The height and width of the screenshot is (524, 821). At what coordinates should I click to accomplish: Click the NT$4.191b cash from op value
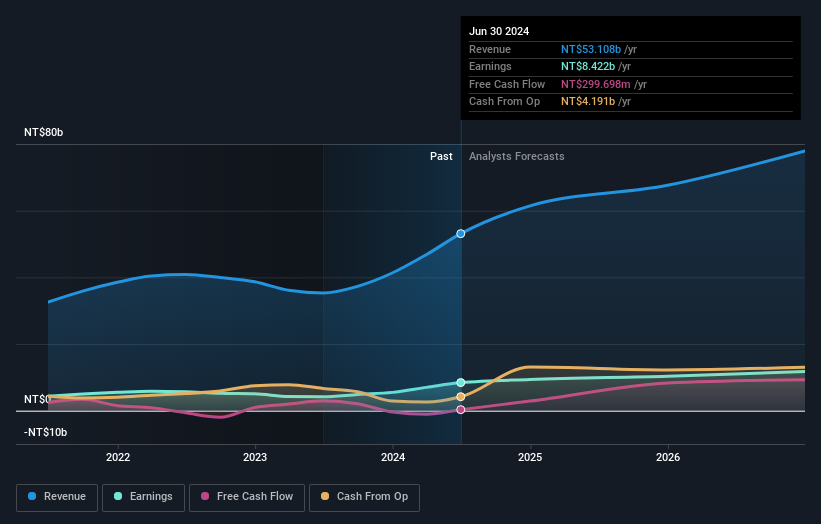(x=588, y=102)
